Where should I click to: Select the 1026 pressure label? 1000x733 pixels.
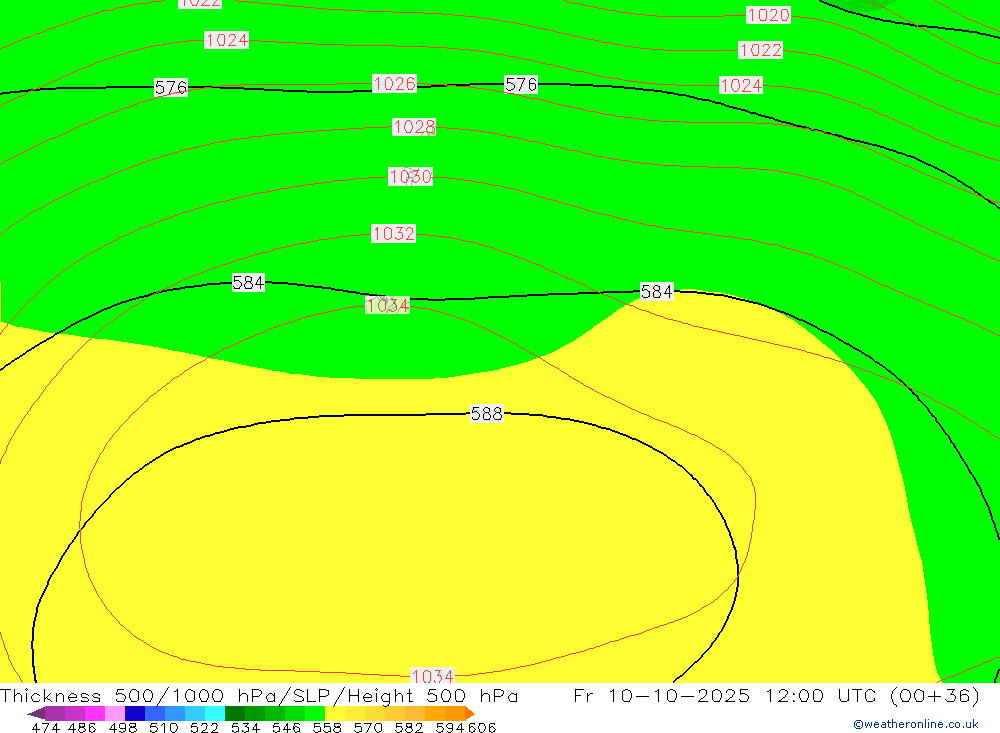[394, 84]
